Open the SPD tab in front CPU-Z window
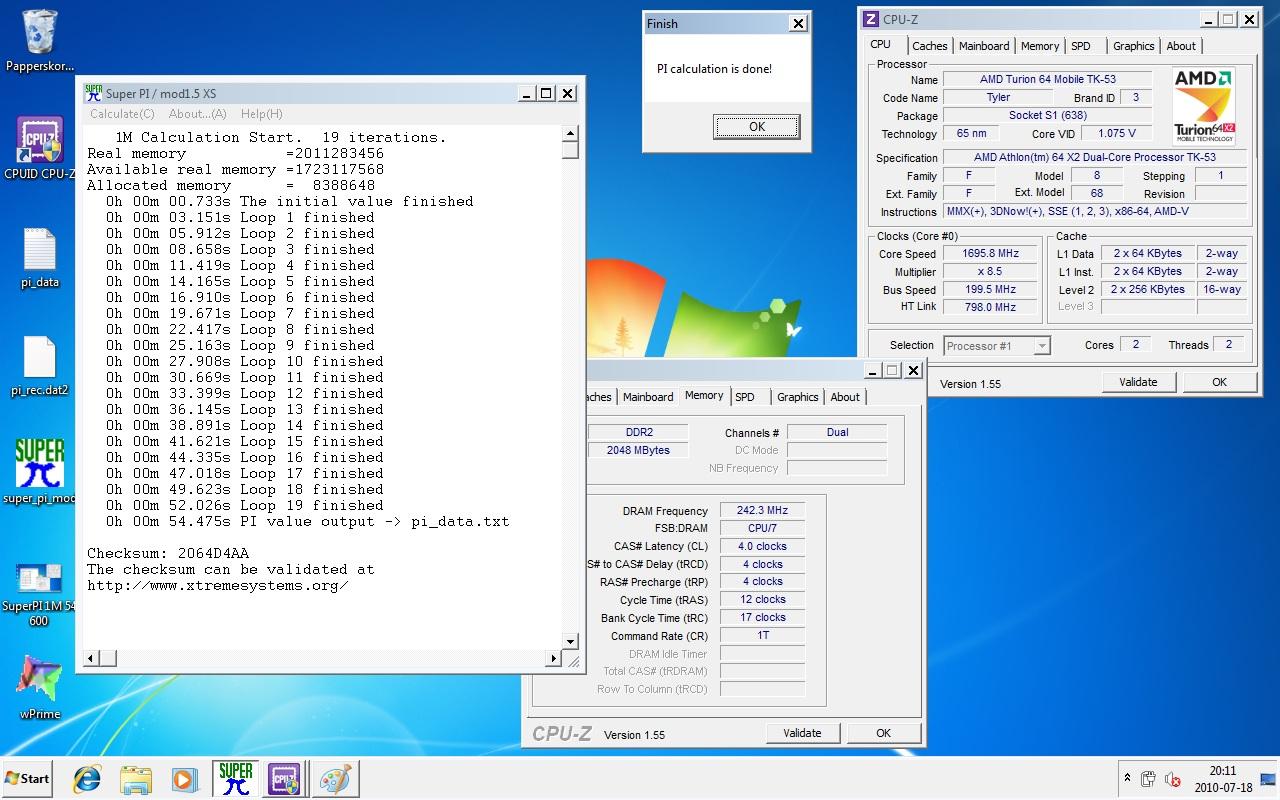 [1081, 46]
